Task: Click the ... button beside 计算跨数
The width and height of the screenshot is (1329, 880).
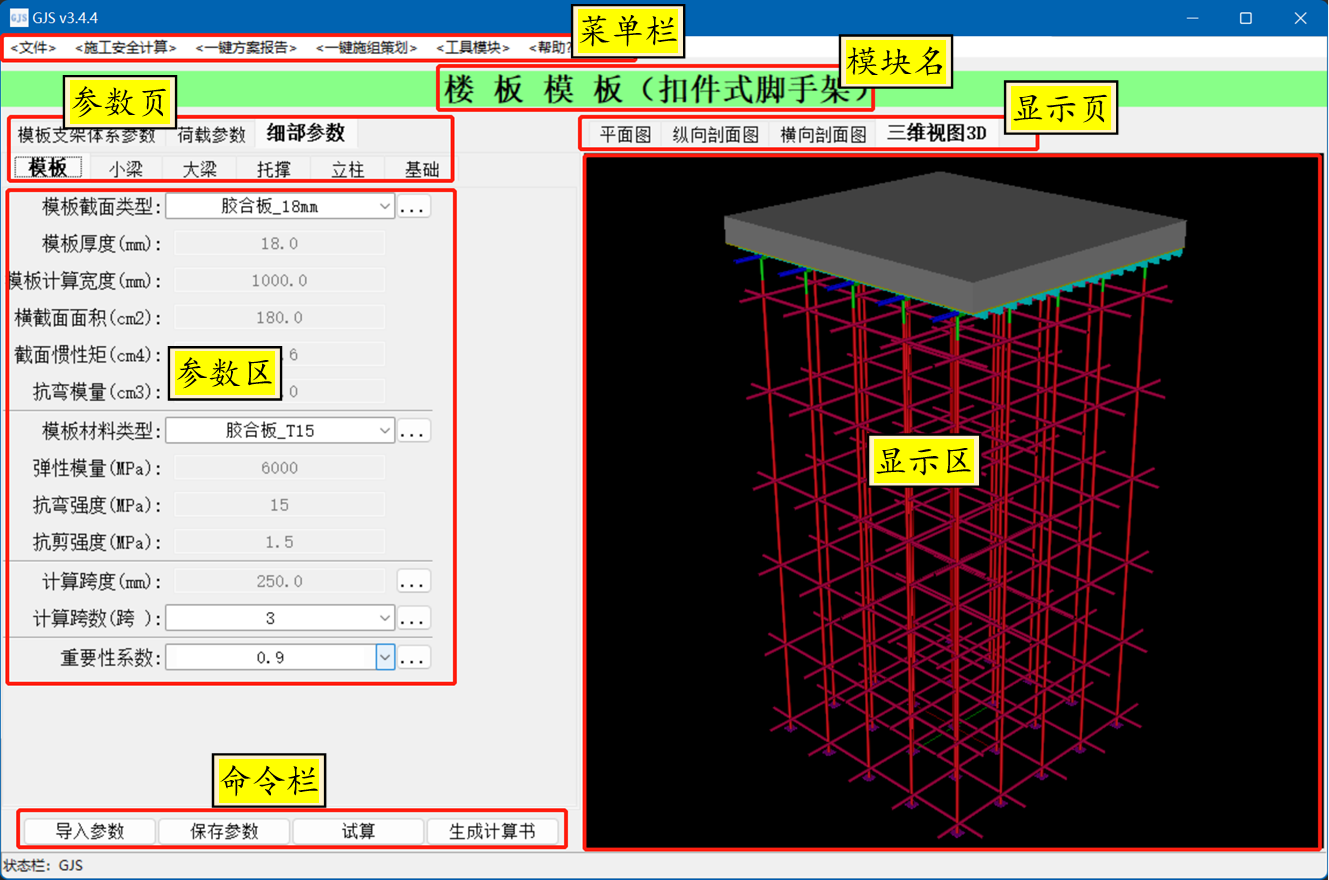Action: click(x=414, y=619)
